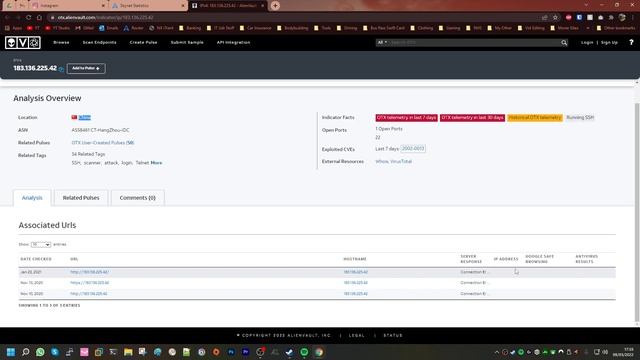Select the Analysis tab
The image size is (640, 360).
pyautogui.click(x=32, y=198)
